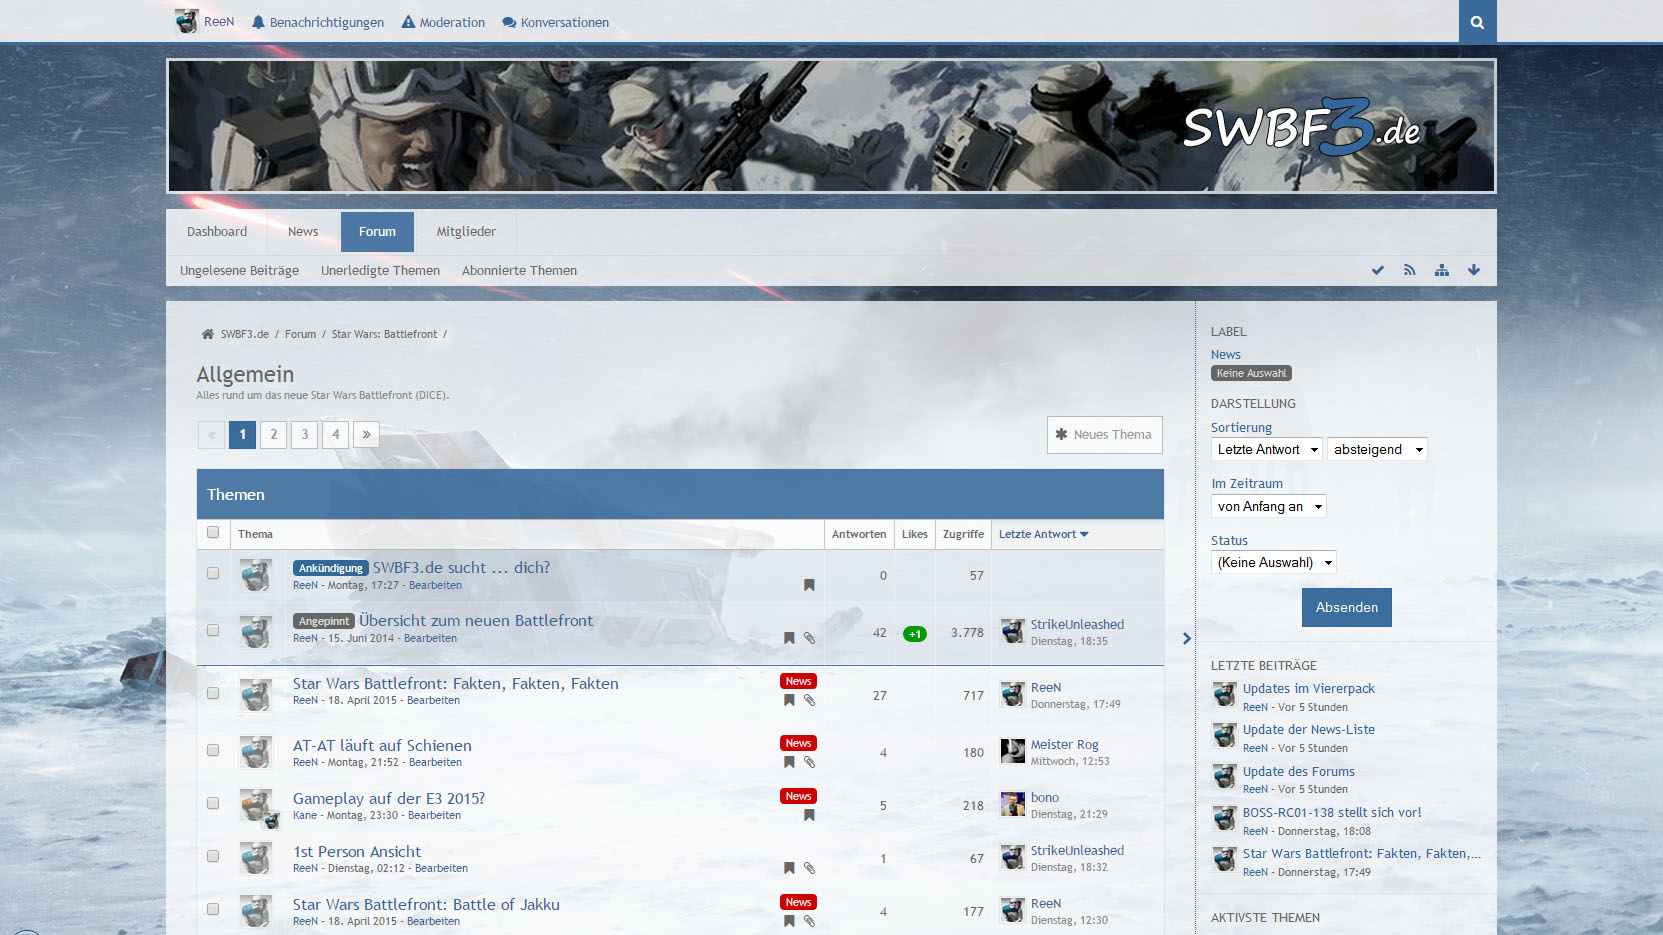Open the search magnifier button
1663x935 pixels.
1477,21
